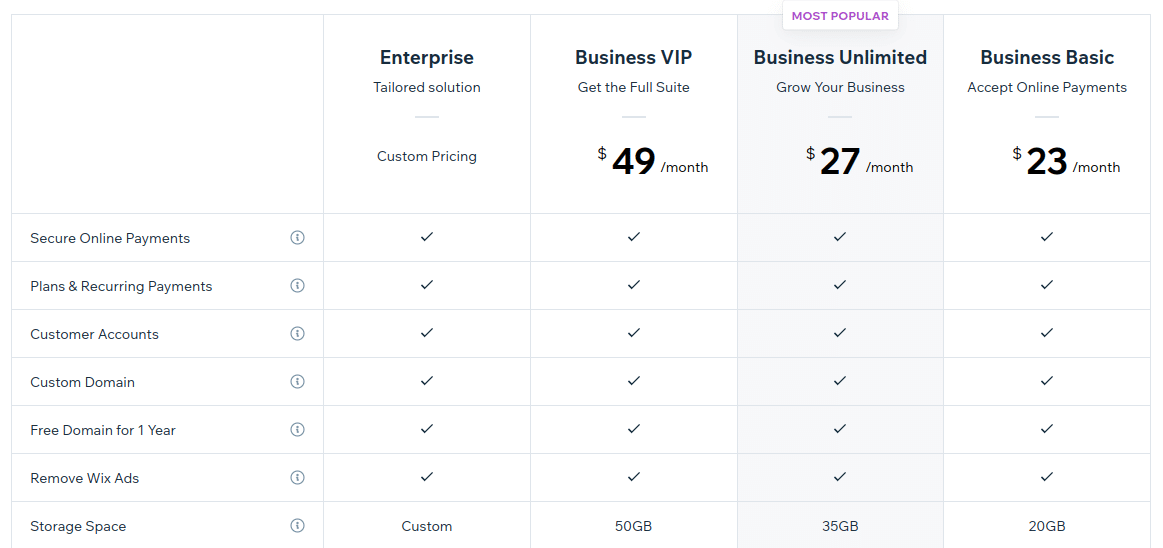This screenshot has height=548, width=1163.
Task: Click the Customer Accounts info icon
Action: [x=297, y=334]
